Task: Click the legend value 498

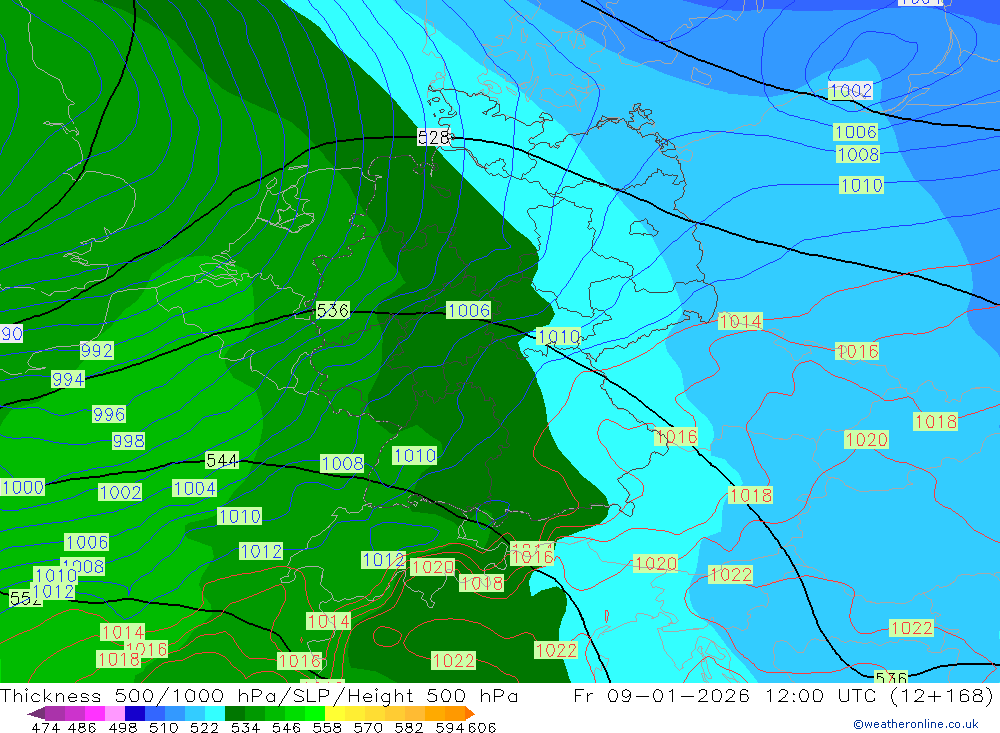Action: point(122,727)
